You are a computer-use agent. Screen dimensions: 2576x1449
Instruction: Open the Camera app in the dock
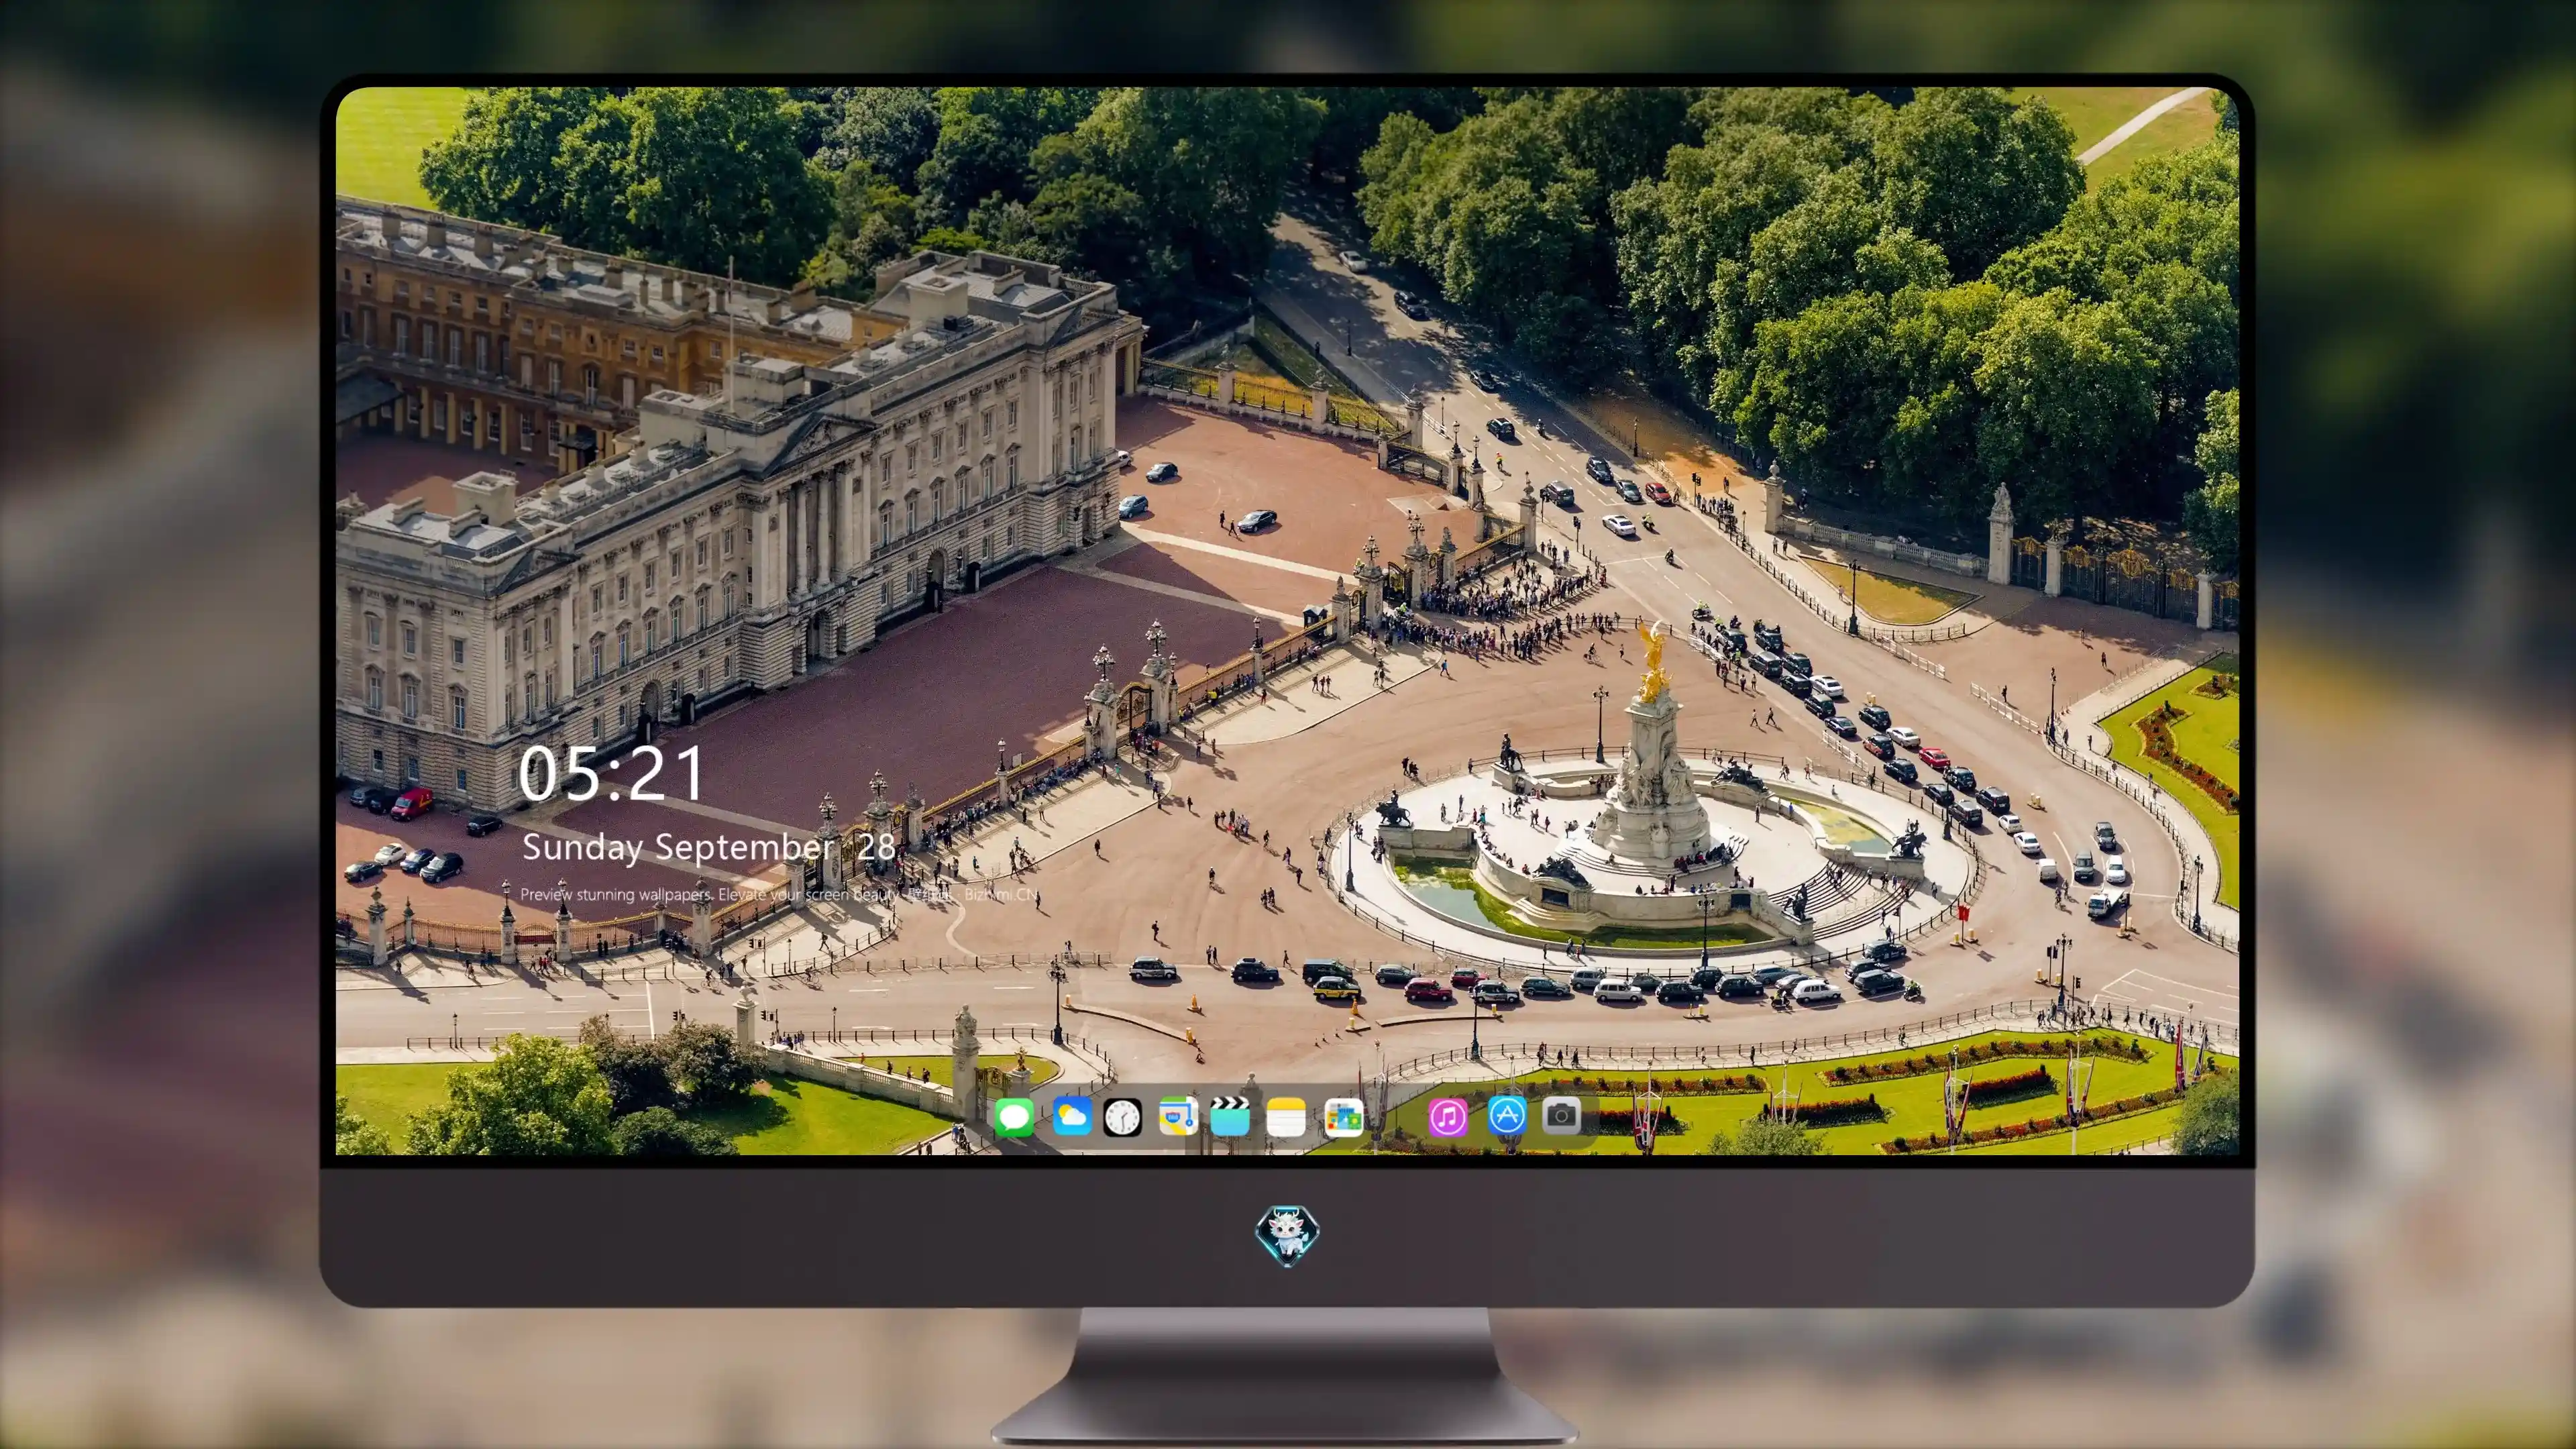pyautogui.click(x=1561, y=1115)
